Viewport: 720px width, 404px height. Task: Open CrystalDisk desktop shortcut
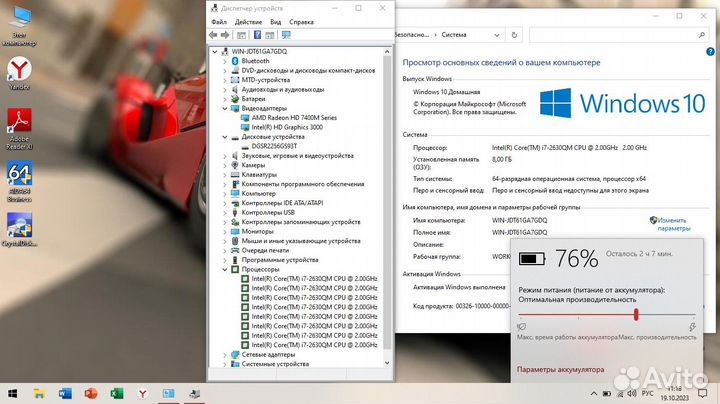19,230
